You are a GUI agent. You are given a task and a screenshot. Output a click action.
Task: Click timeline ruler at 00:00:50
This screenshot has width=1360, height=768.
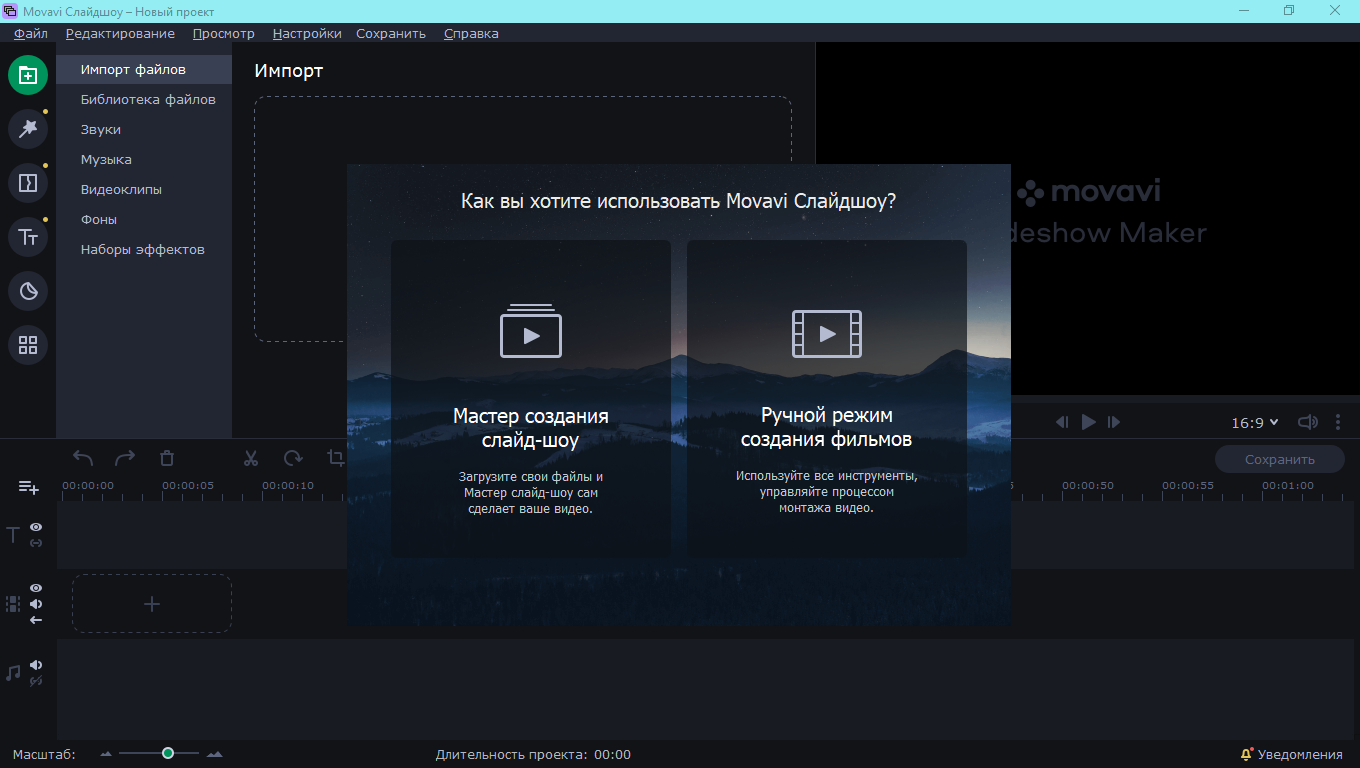click(1088, 486)
